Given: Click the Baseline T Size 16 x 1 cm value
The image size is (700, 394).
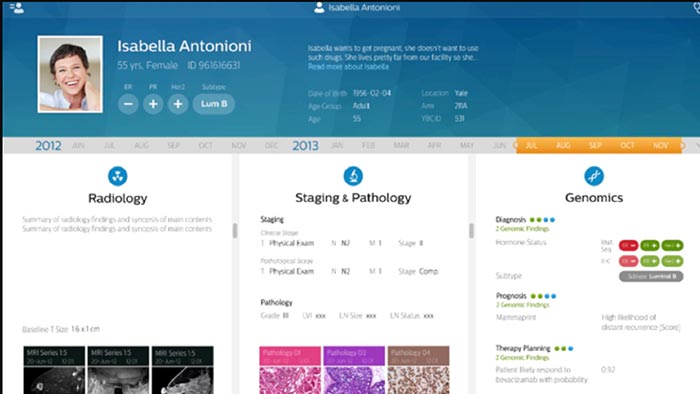Looking at the screenshot, I should tap(85, 329).
